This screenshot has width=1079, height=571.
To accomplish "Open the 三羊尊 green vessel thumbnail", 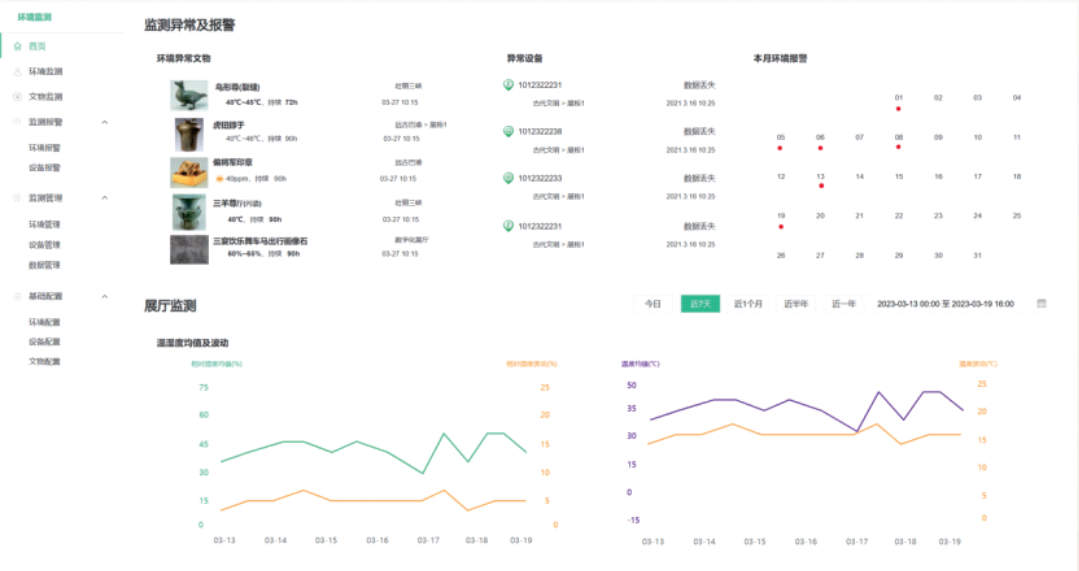I will (189, 211).
